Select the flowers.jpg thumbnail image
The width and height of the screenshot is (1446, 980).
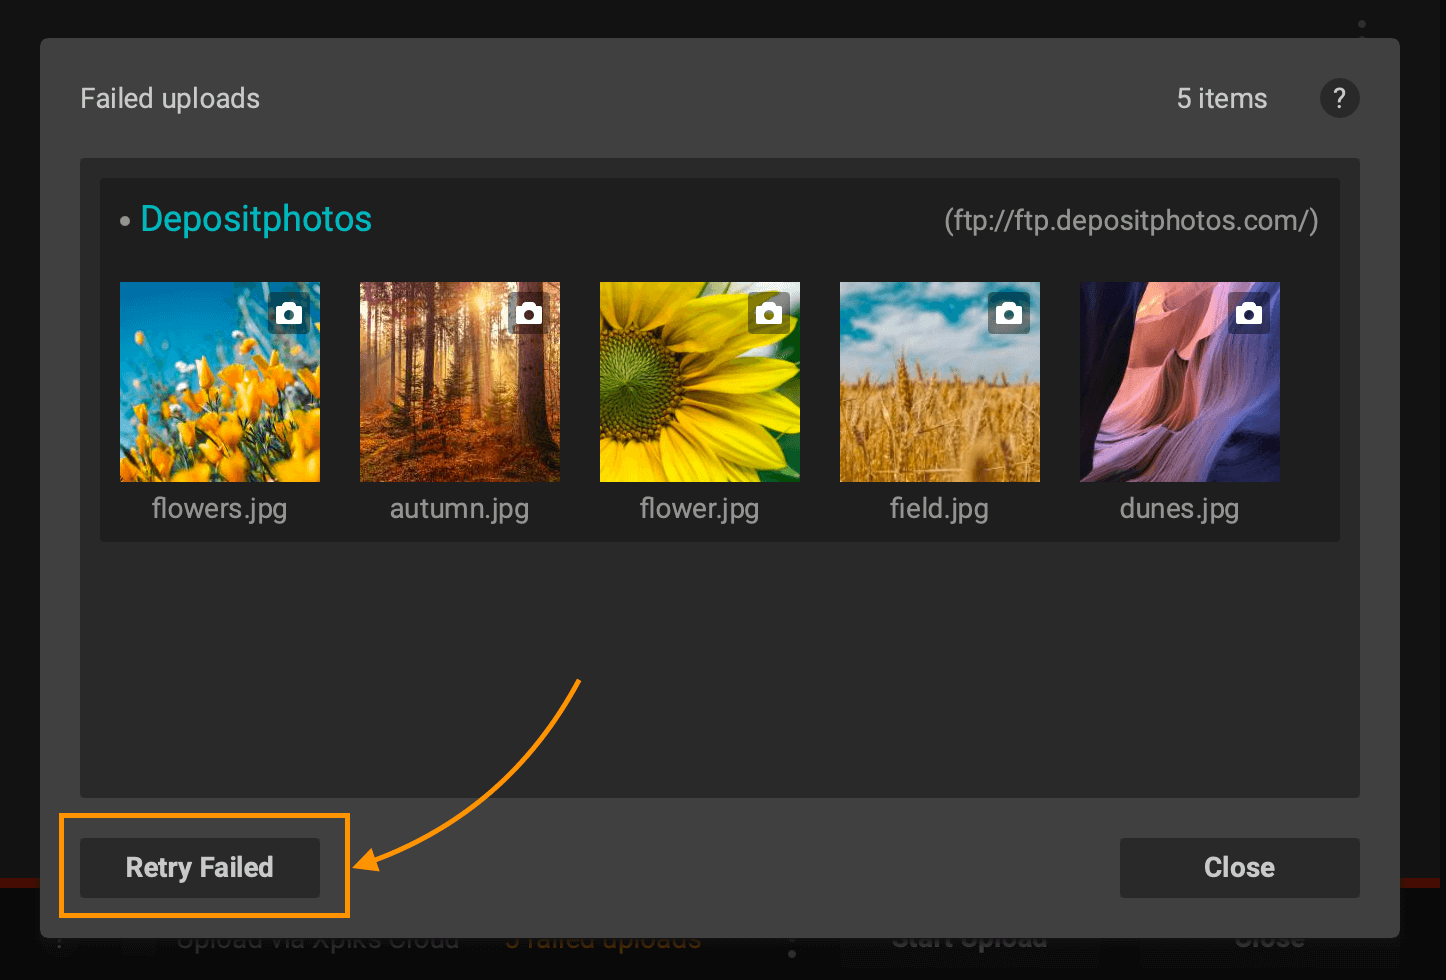coord(220,400)
